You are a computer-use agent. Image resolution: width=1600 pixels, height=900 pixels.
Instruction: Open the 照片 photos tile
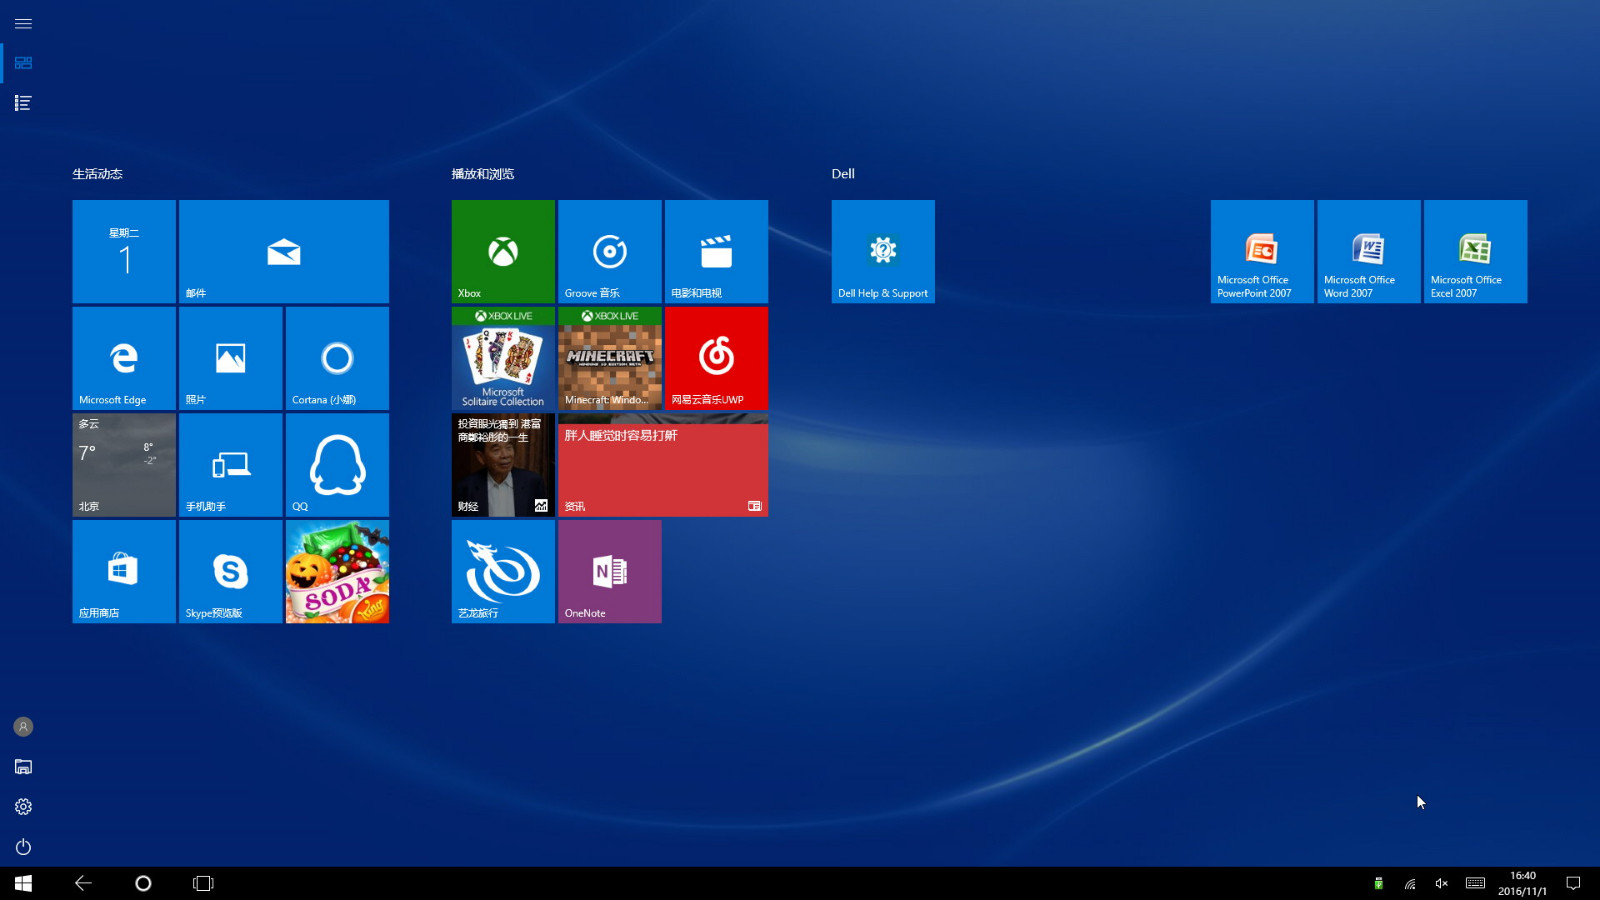pos(231,358)
